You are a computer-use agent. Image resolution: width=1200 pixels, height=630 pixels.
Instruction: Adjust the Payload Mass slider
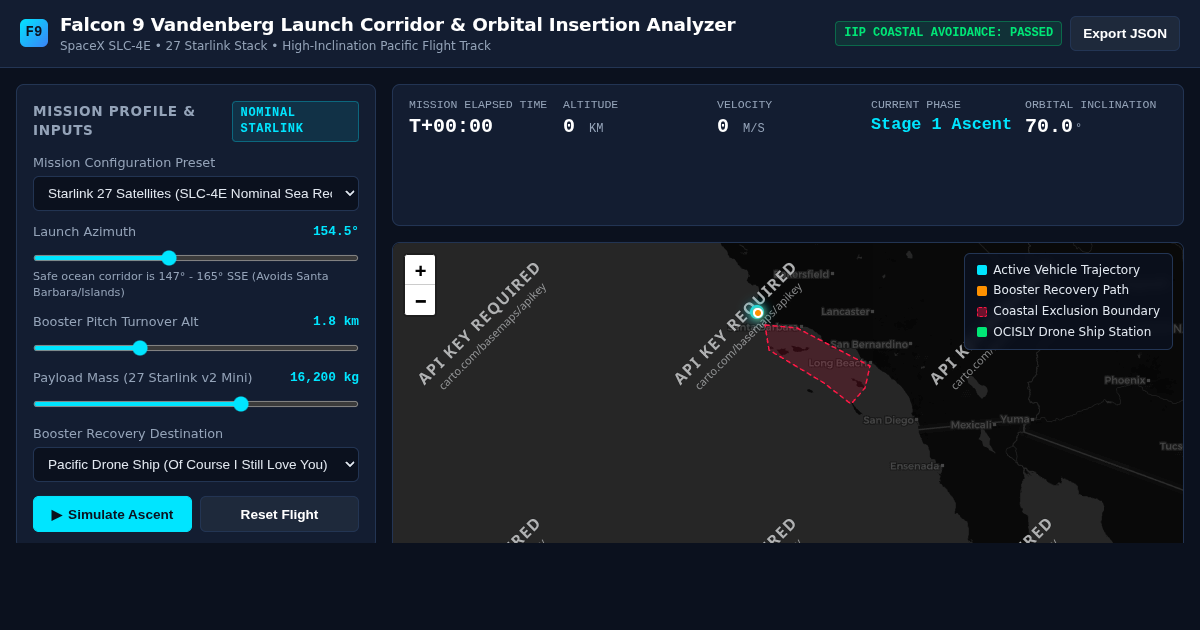point(196,404)
